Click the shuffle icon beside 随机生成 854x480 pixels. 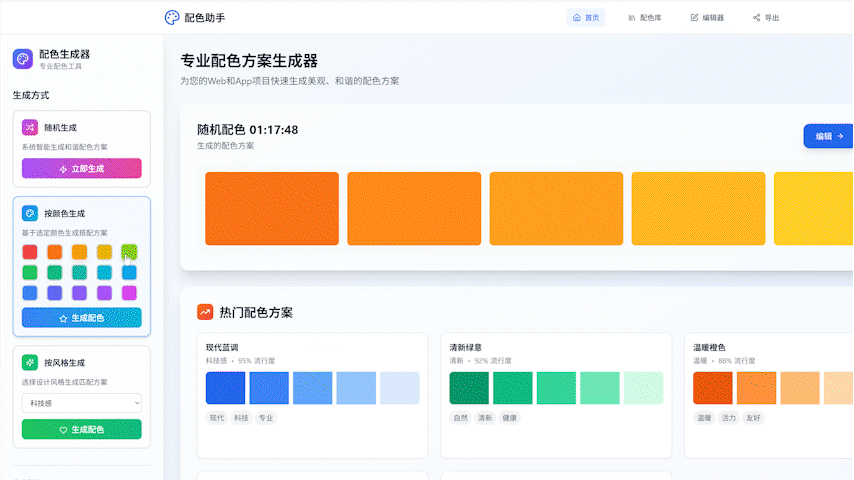30,127
